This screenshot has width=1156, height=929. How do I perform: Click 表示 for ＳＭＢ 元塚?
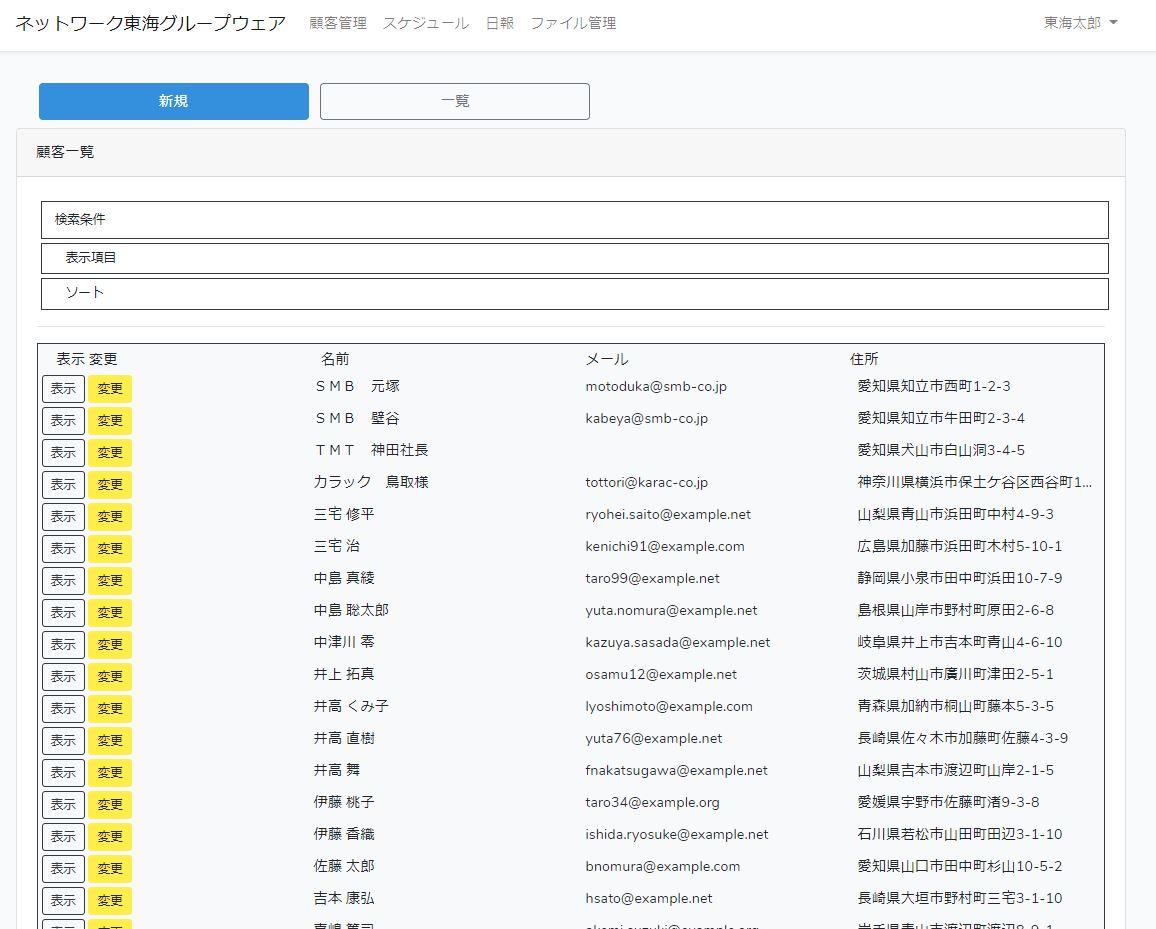point(63,389)
